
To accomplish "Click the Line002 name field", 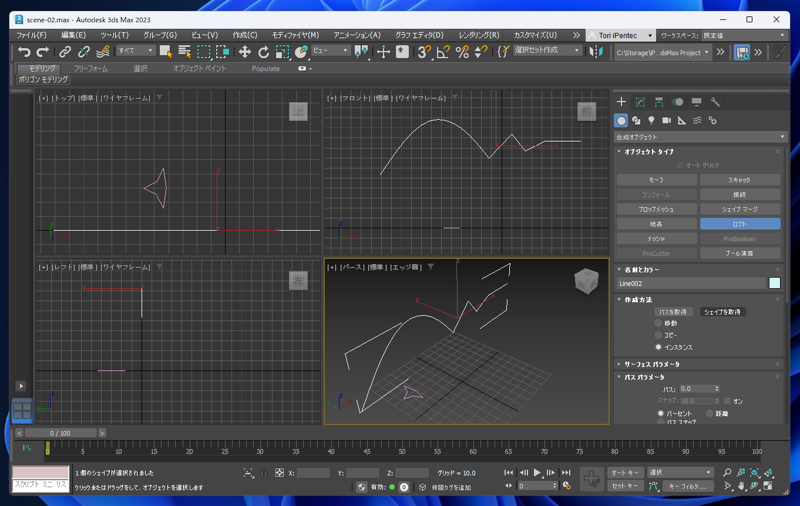I will click(x=691, y=283).
